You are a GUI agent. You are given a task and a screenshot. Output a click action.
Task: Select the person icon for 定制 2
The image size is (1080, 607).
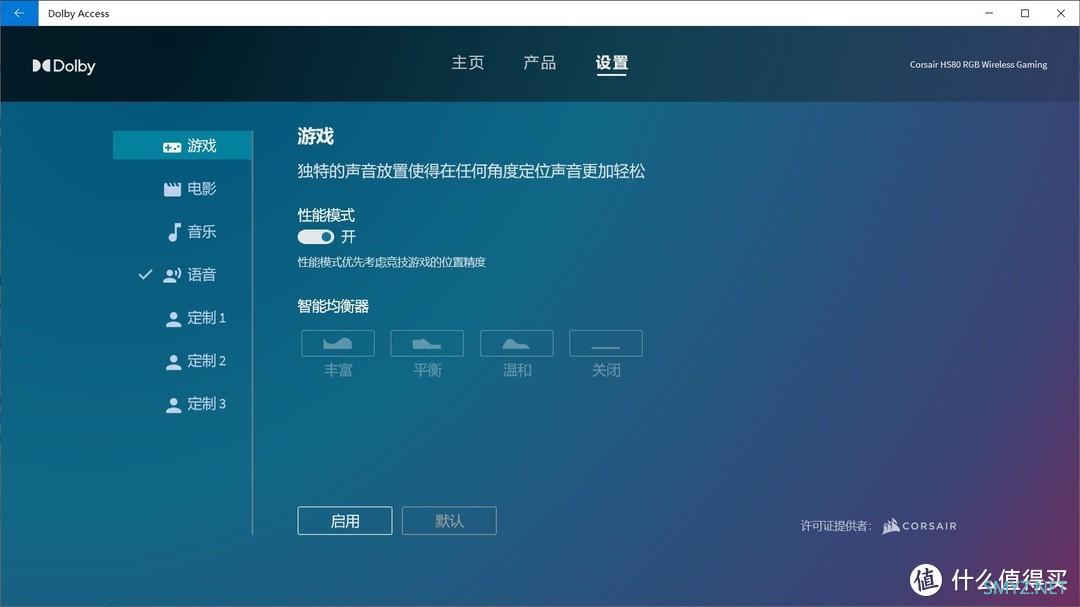point(174,362)
